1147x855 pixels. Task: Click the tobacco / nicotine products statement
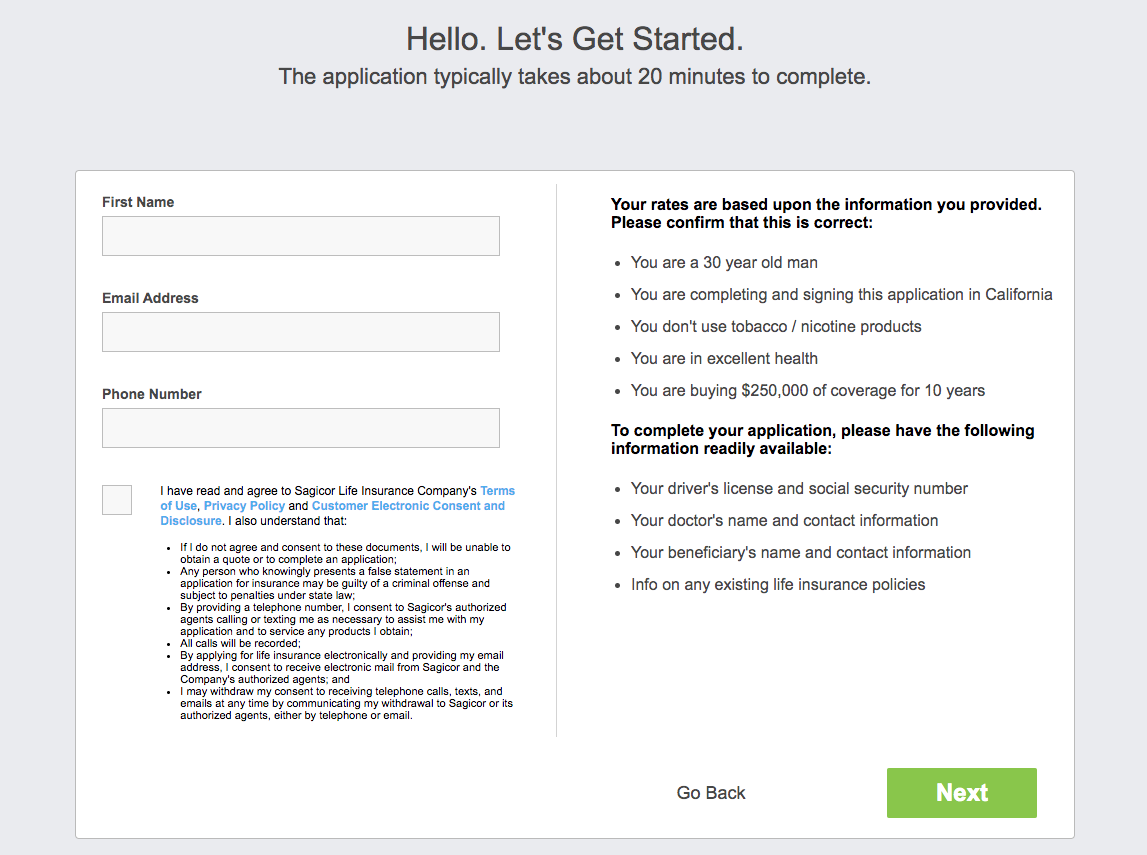pyautogui.click(x=776, y=327)
